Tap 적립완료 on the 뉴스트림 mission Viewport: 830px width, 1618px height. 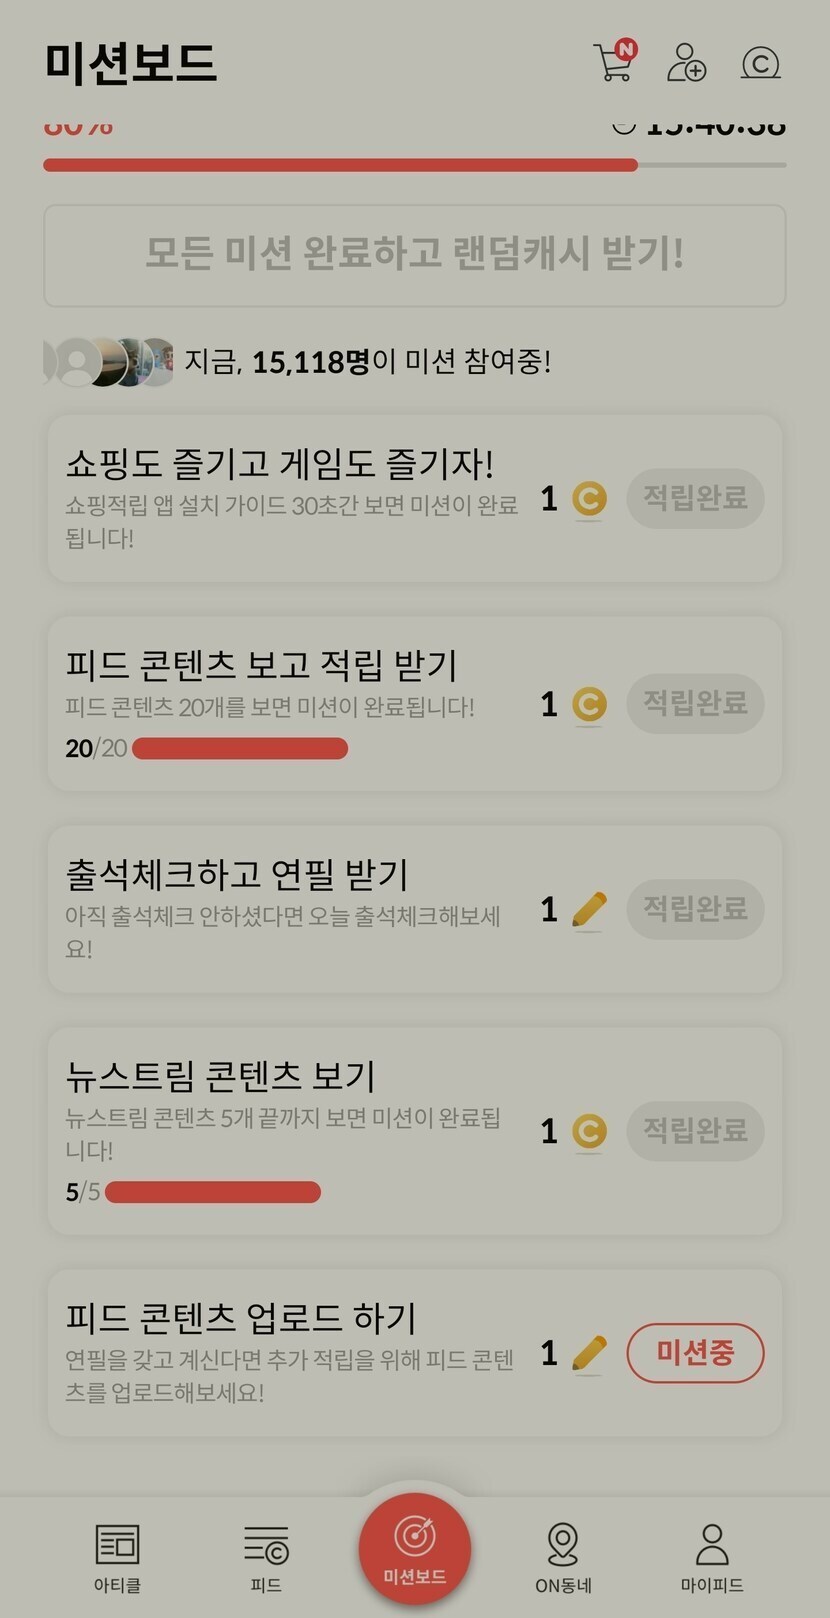(x=695, y=1131)
